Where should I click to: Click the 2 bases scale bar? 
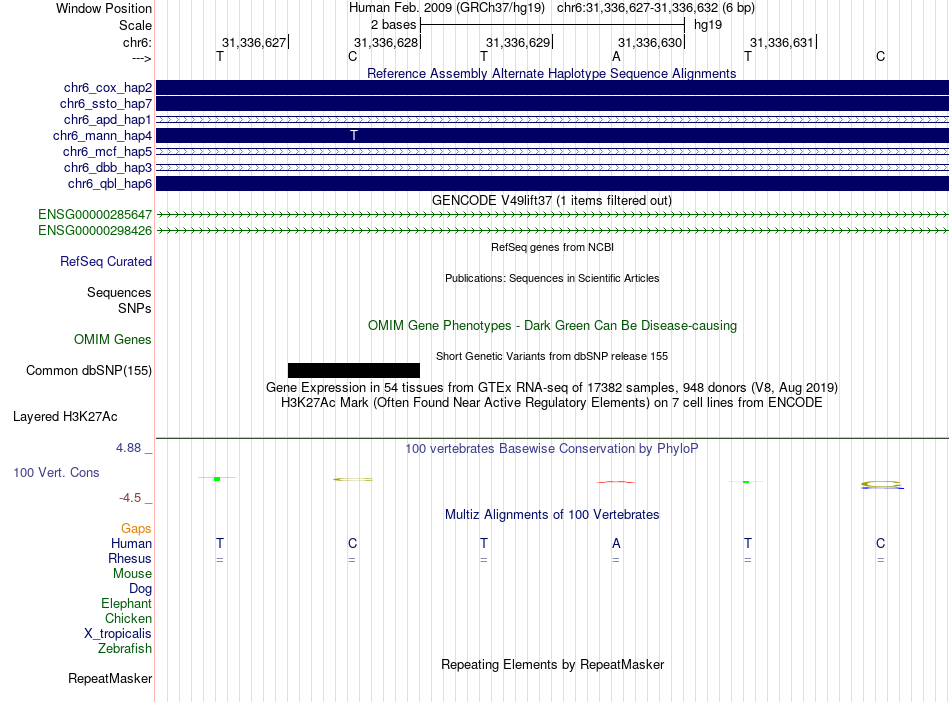[552, 25]
